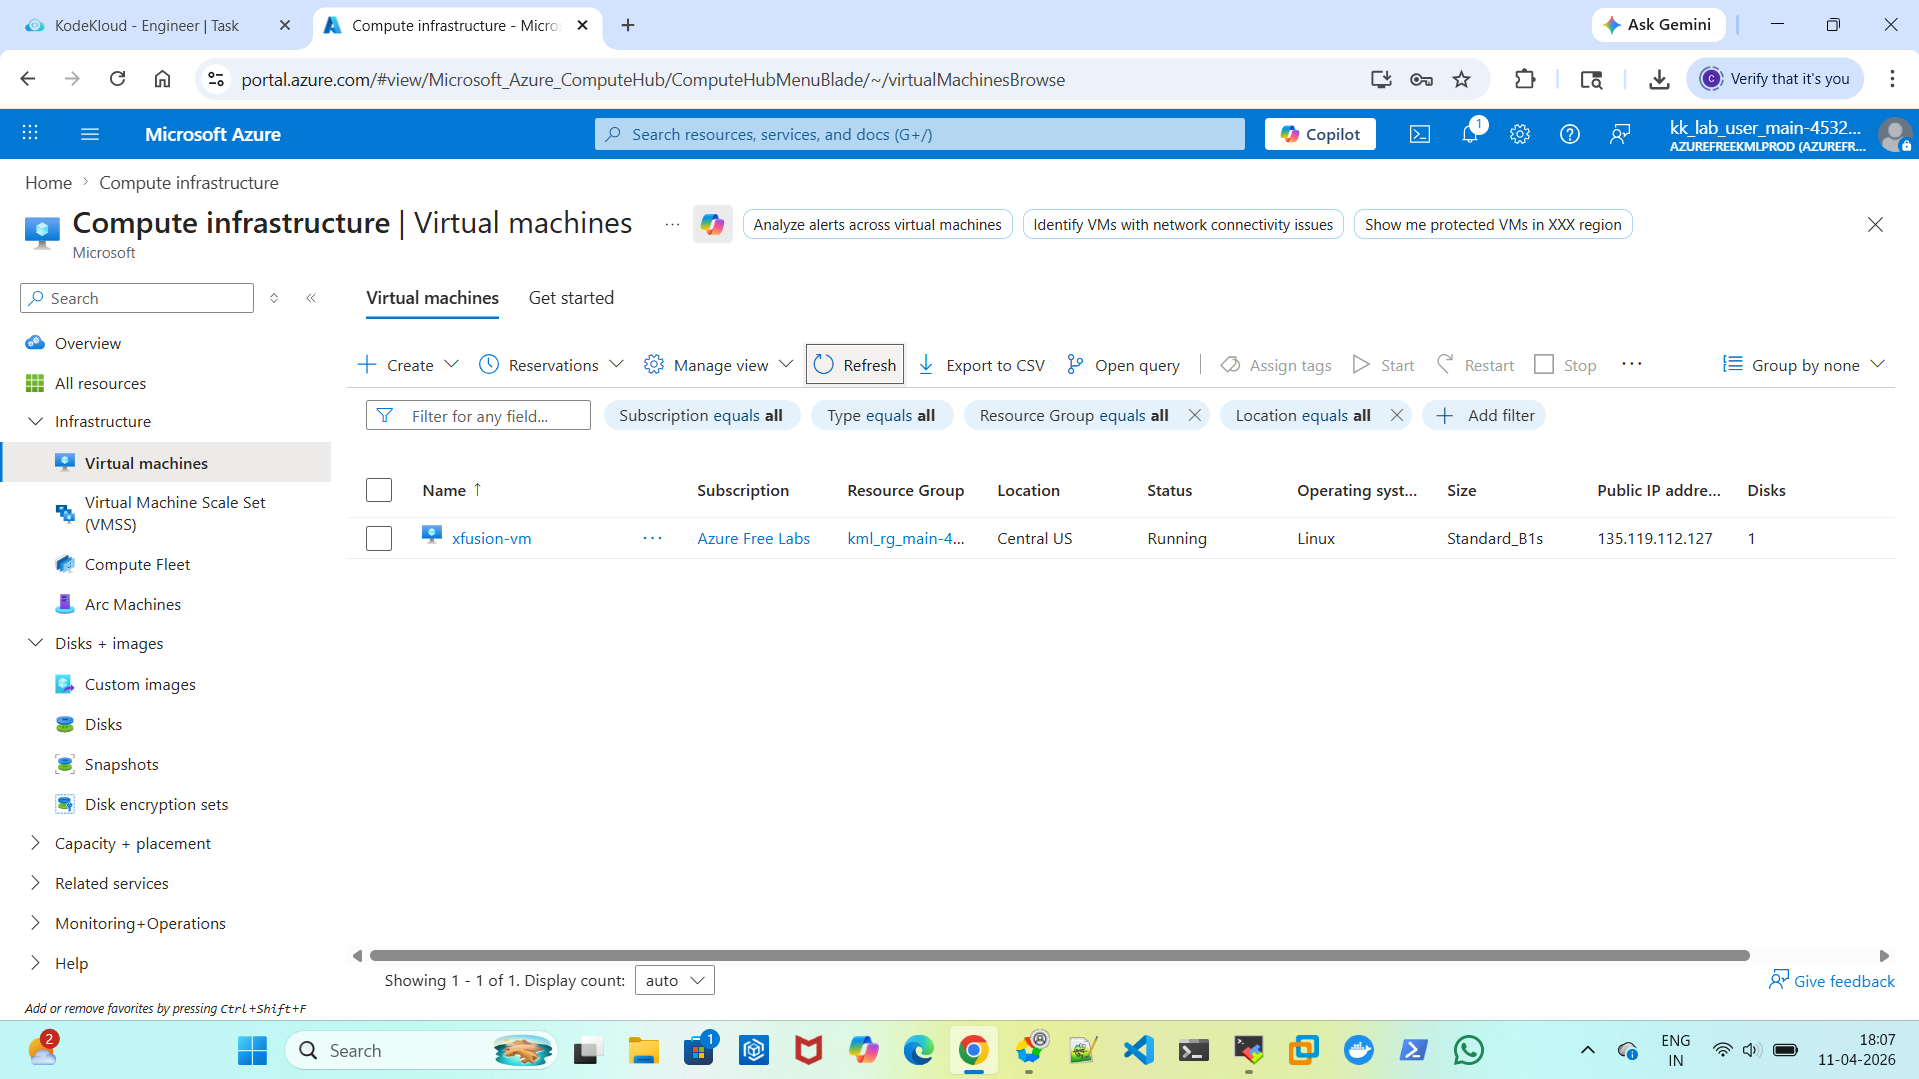This screenshot has width=1919, height=1079.
Task: Bookmark this page with the star icon
Action: point(1461,79)
